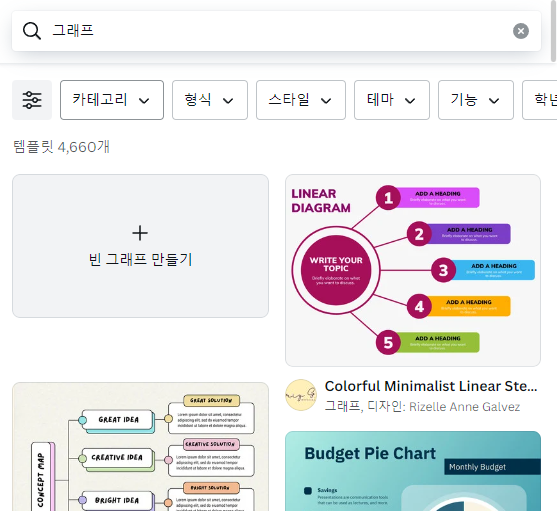Click the search field containing 그래프
The image size is (557, 511).
point(276,31)
